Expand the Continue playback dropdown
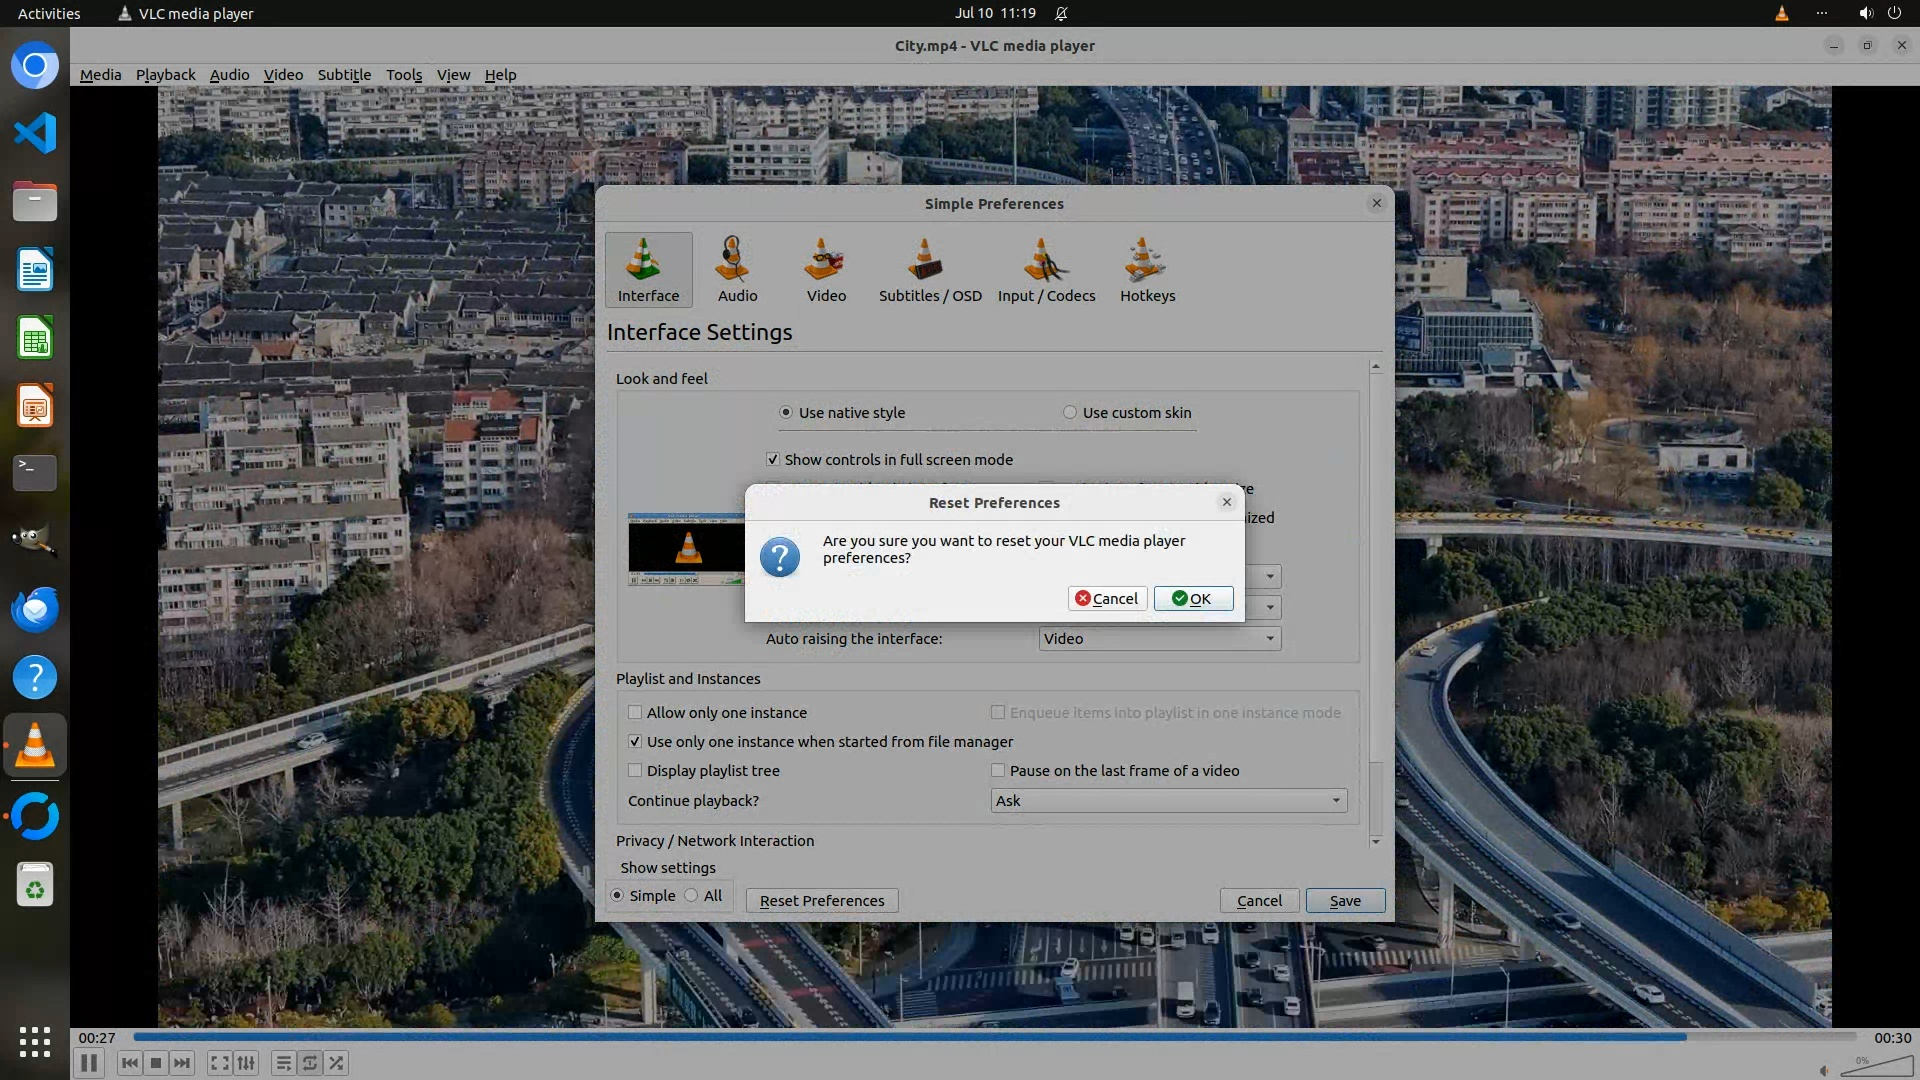The width and height of the screenshot is (1920, 1080). (x=1168, y=801)
